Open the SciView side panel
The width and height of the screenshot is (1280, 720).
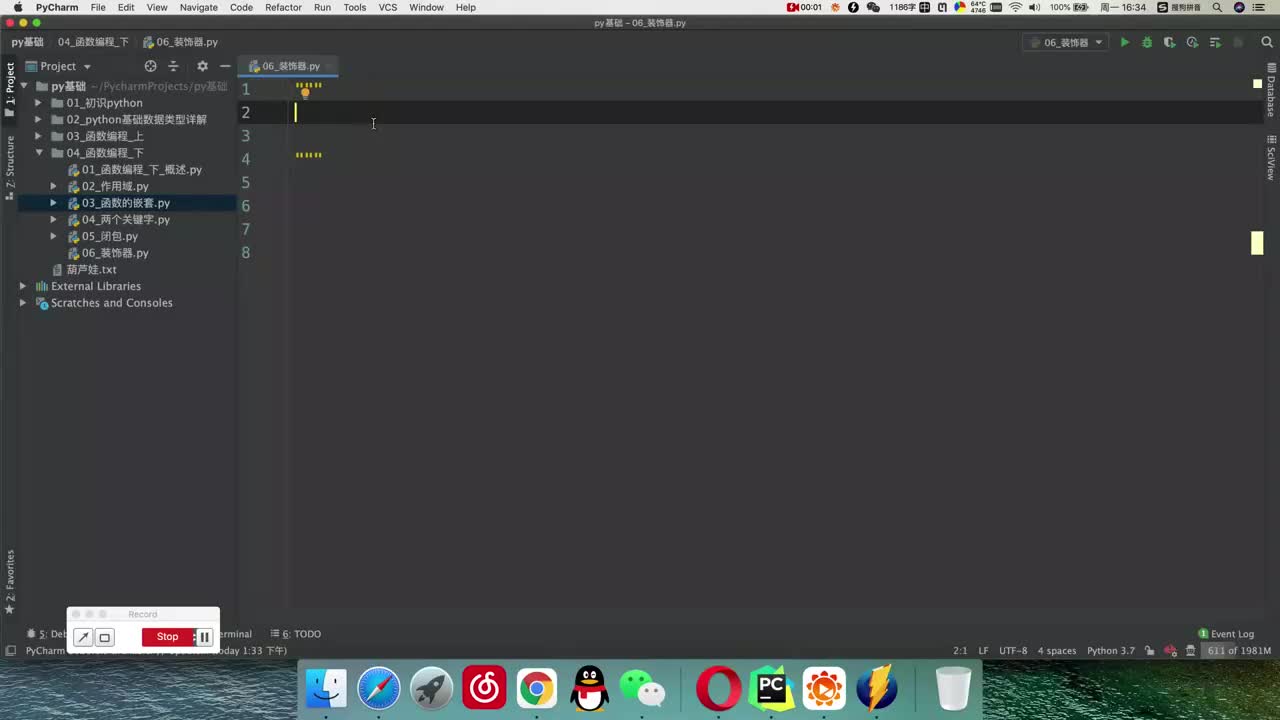pyautogui.click(x=1271, y=157)
